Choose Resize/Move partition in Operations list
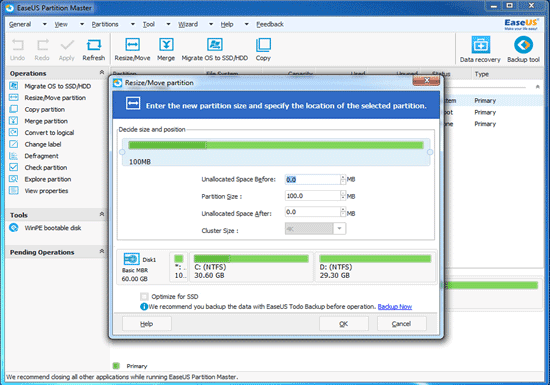 (55, 98)
